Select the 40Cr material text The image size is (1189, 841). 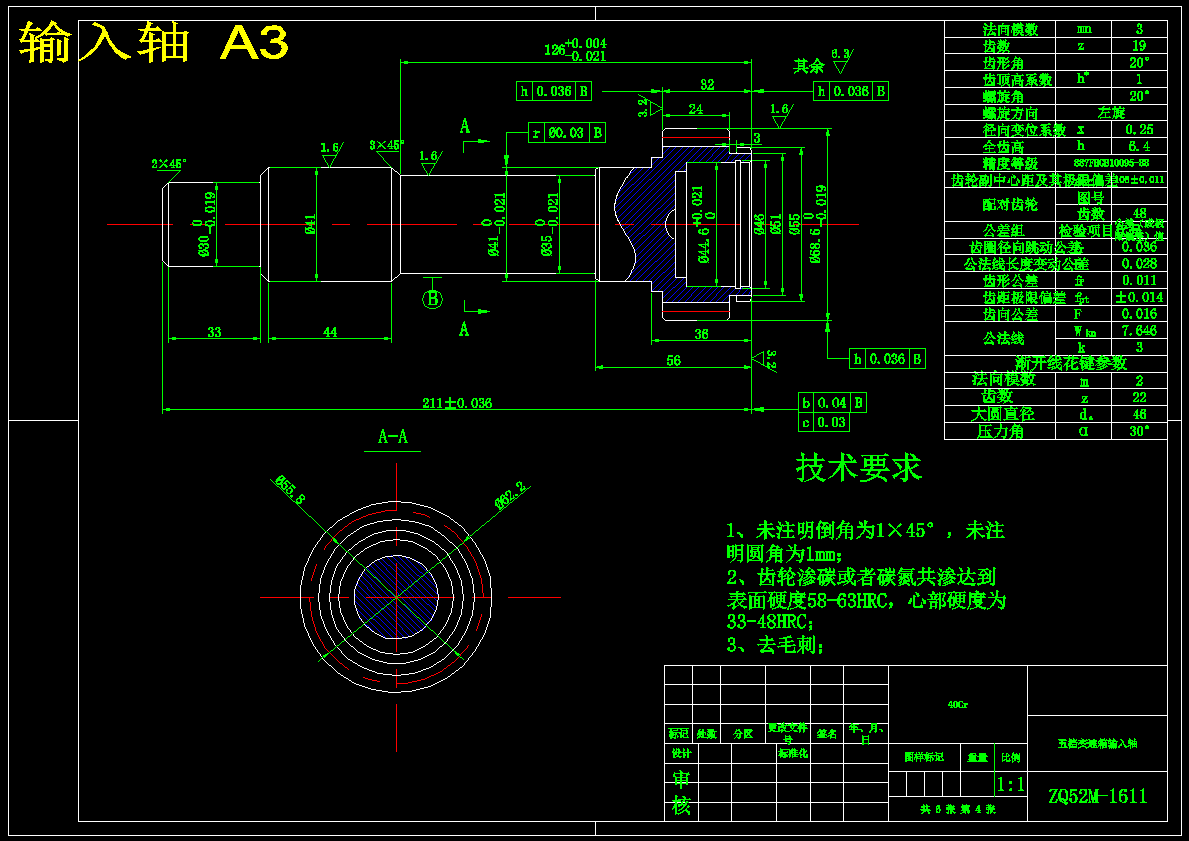point(957,704)
